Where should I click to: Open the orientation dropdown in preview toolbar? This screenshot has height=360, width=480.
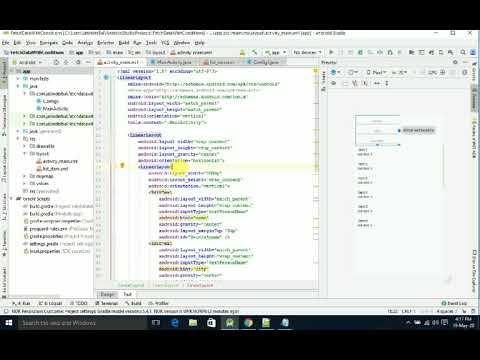353,72
